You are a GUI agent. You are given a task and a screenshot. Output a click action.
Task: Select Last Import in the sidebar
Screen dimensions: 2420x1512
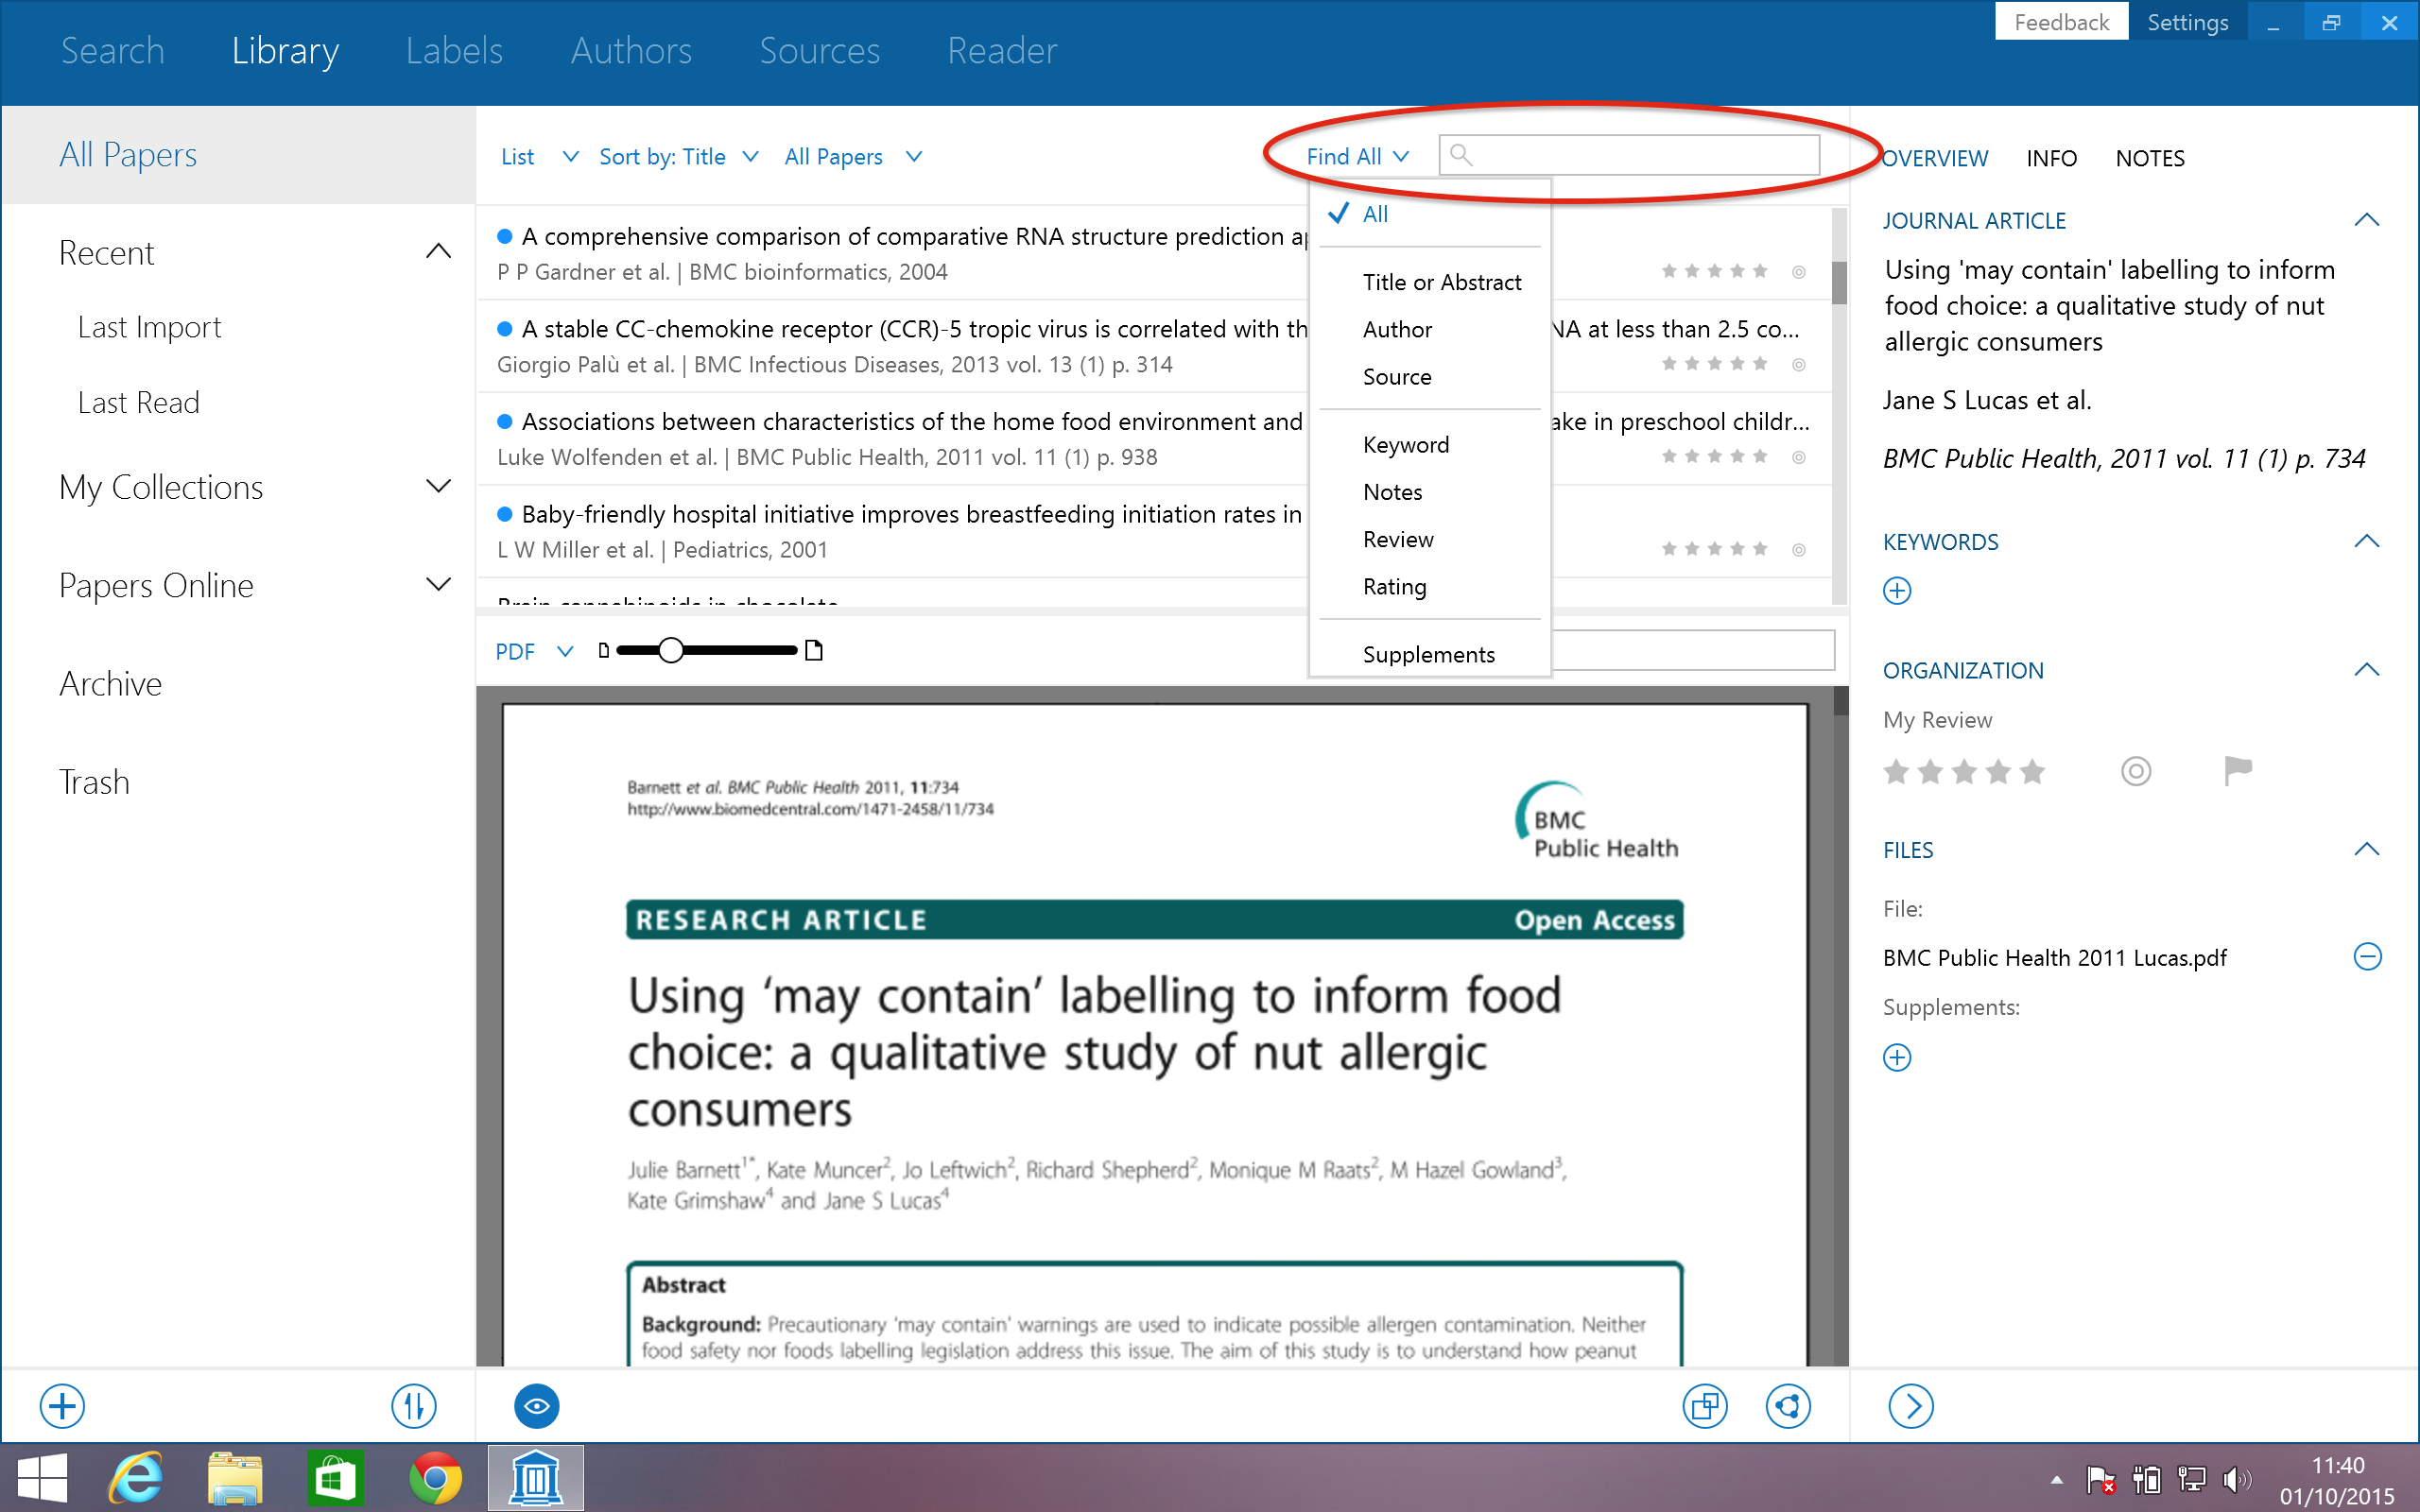150,327
